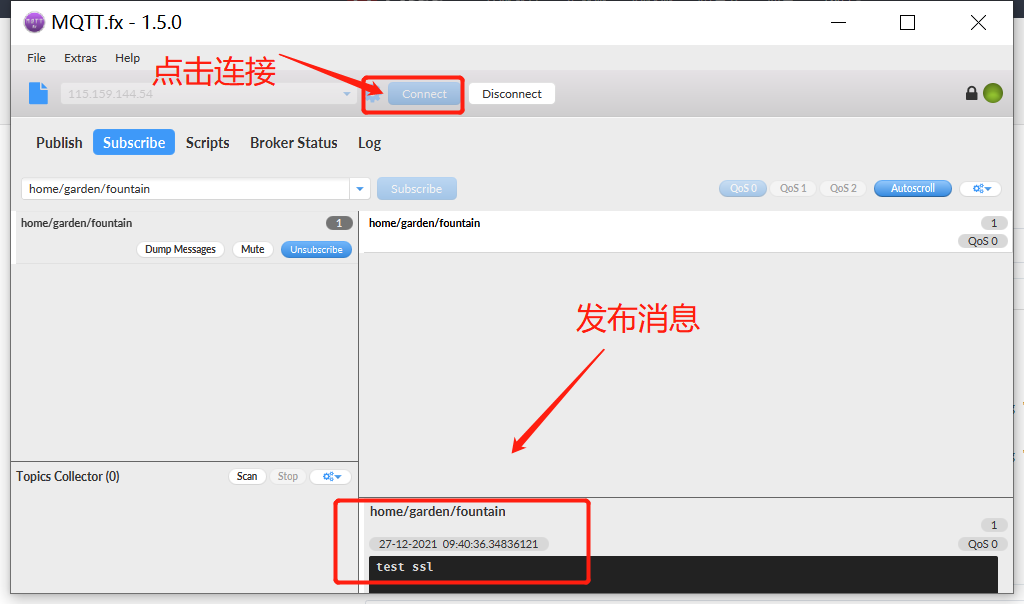Click QoS 0 badge on received message row
Viewport: 1024px width, 604px height.
(982, 241)
